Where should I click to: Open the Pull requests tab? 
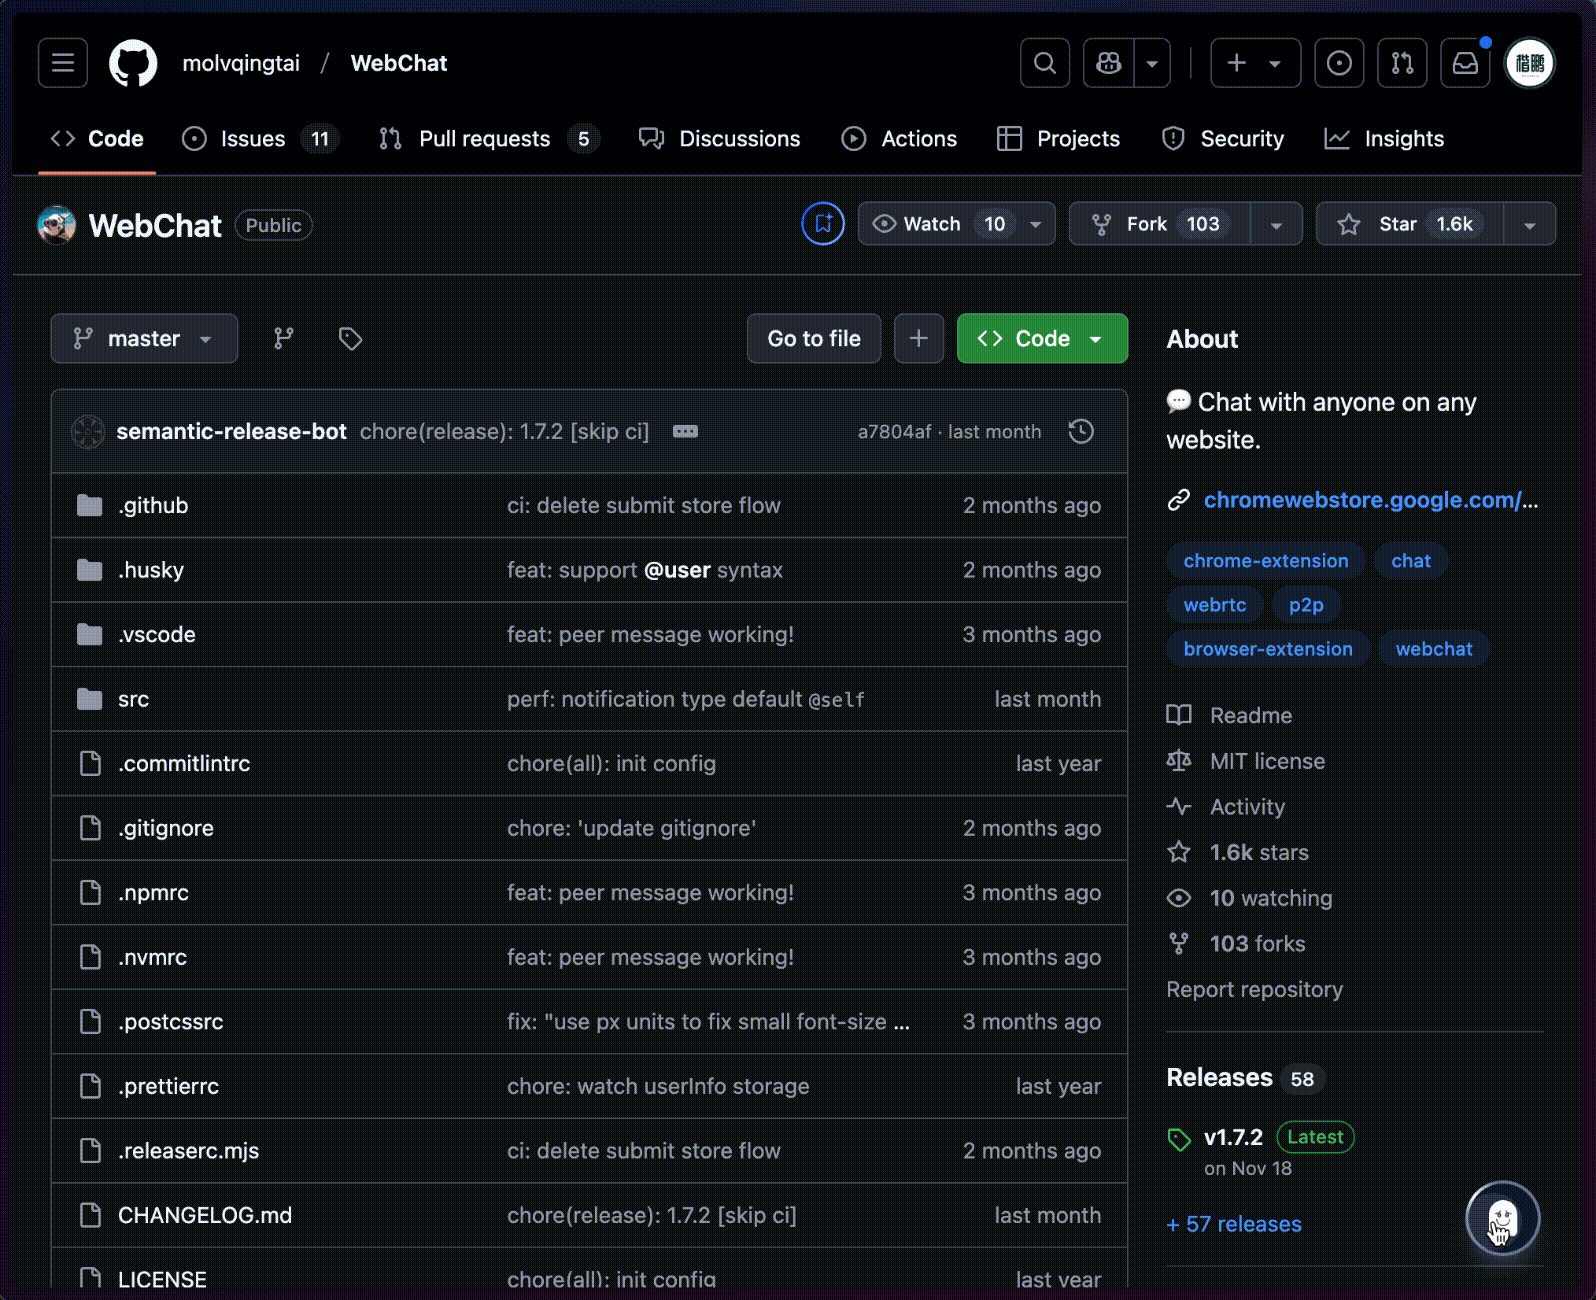pos(489,139)
